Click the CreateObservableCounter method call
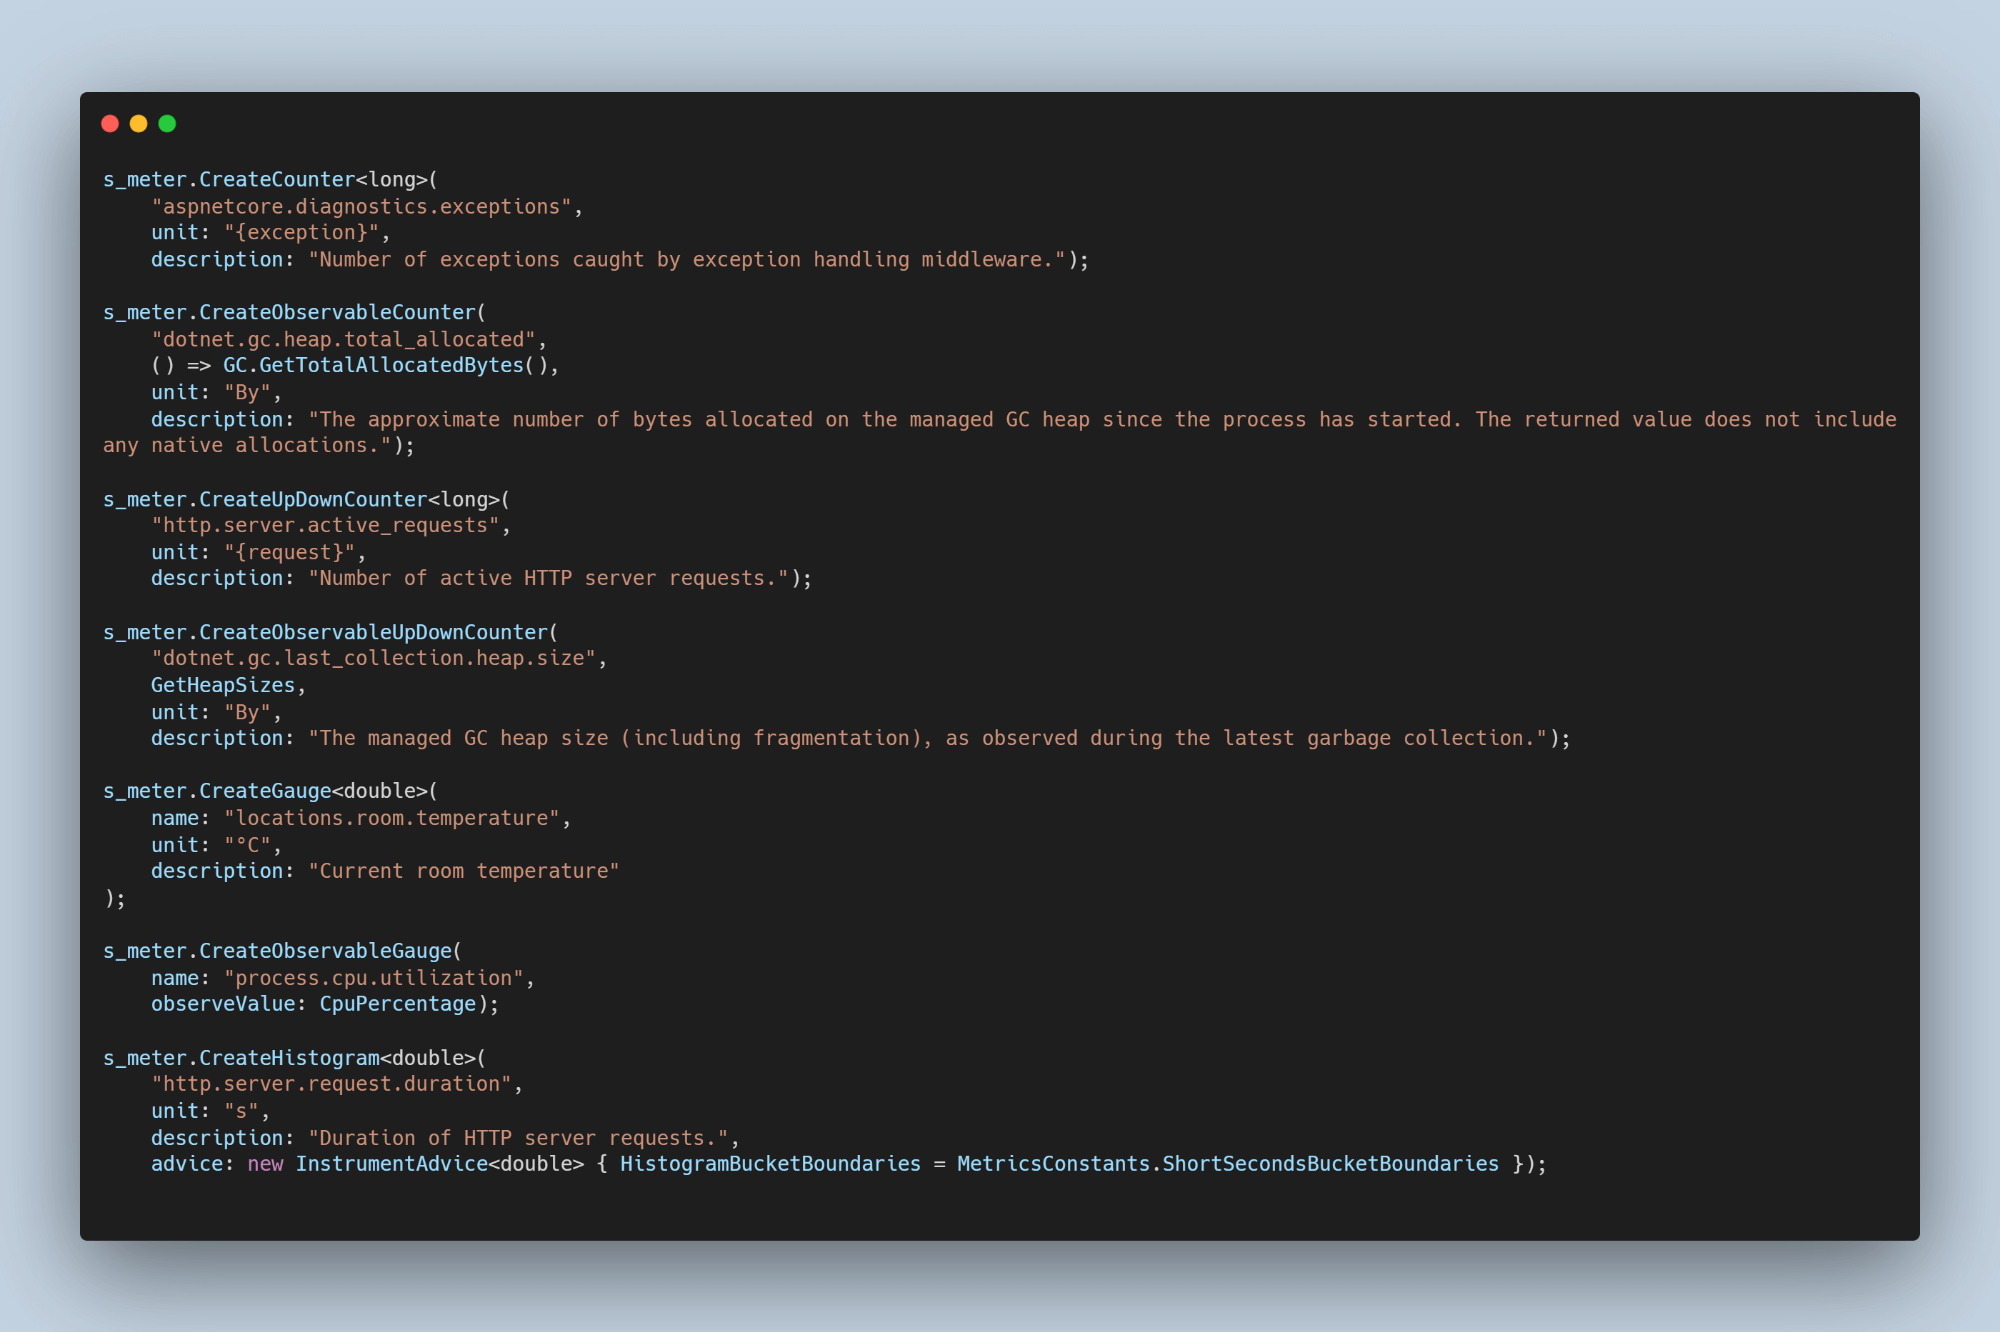2000x1332 pixels. tap(337, 313)
